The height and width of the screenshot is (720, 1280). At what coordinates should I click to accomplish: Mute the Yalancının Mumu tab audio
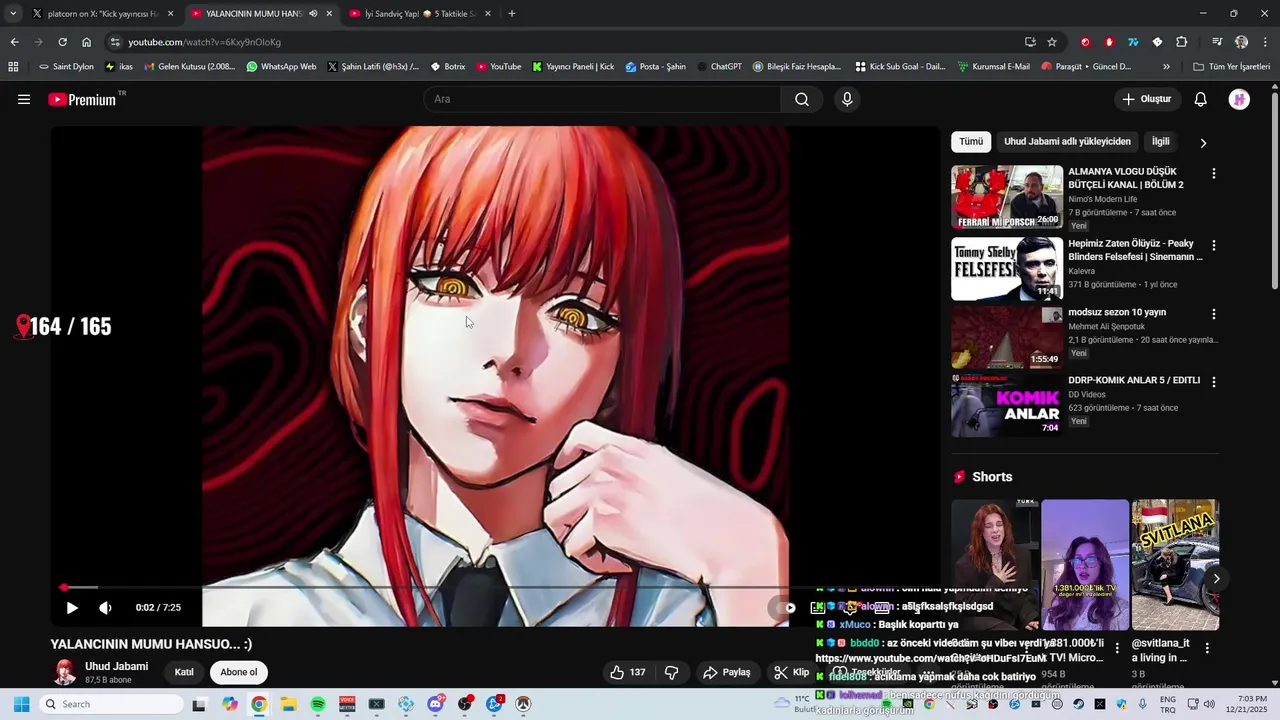313,14
